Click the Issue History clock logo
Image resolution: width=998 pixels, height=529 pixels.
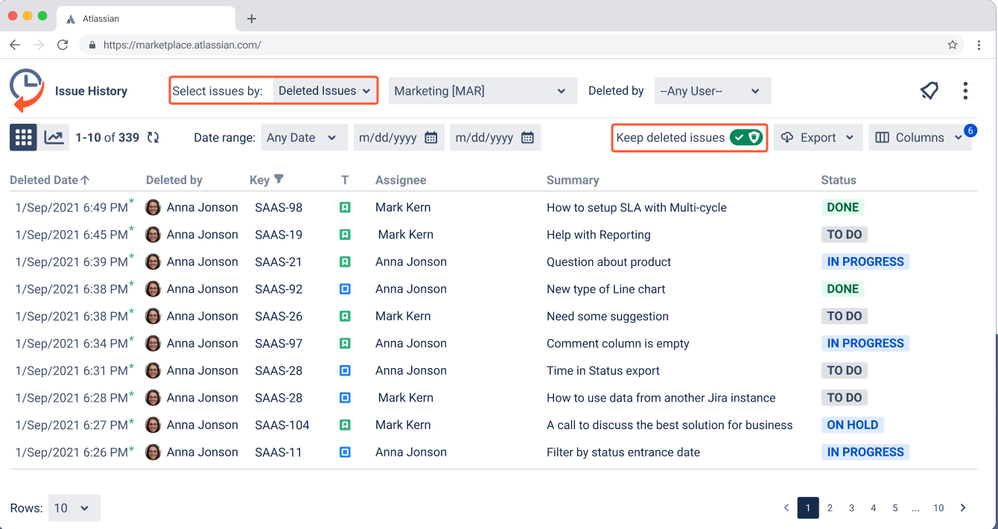point(27,90)
